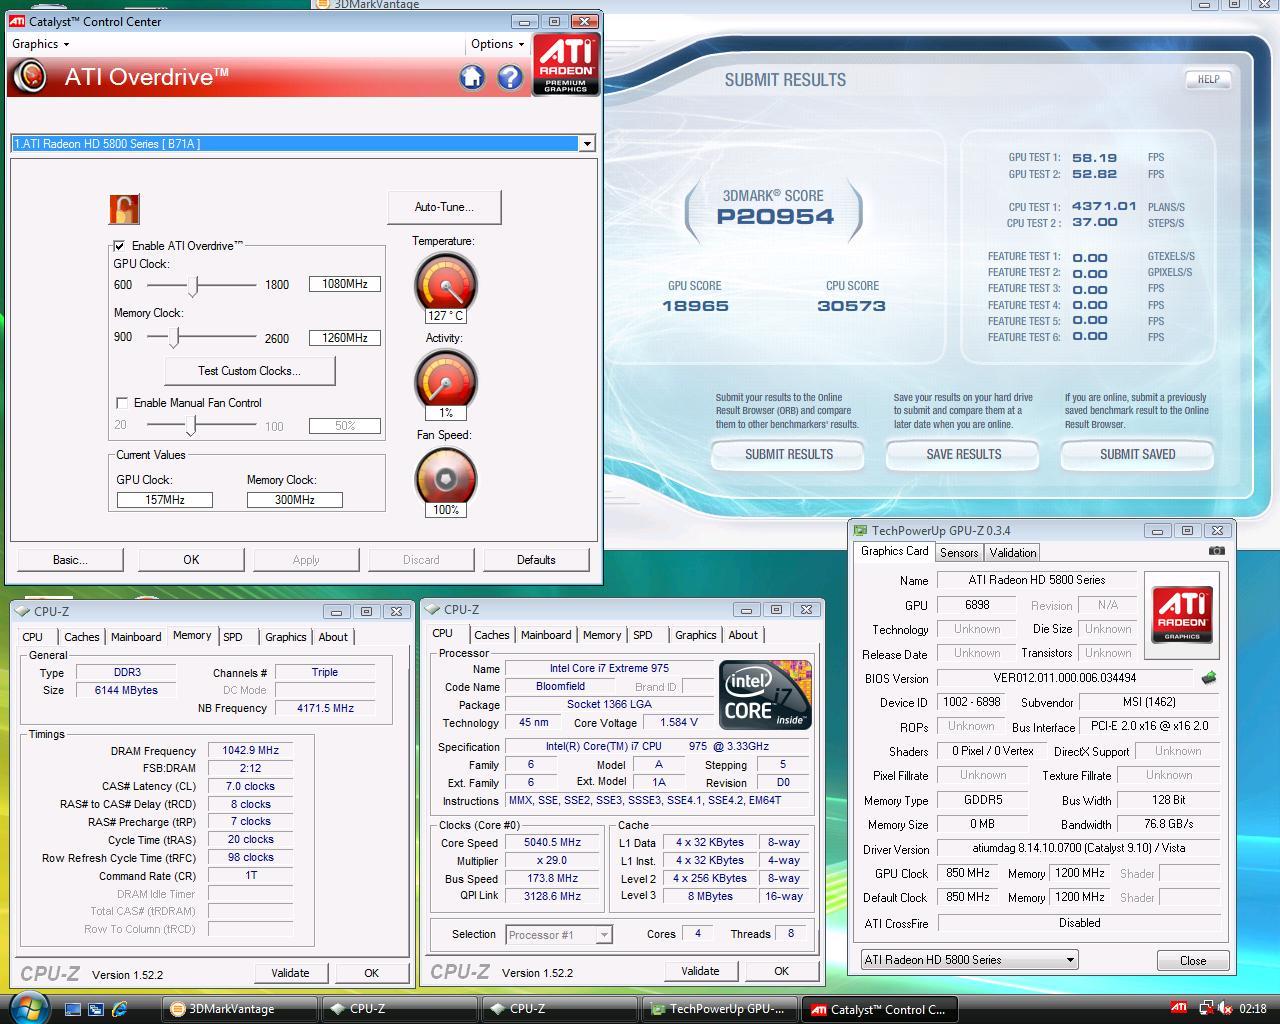The width and height of the screenshot is (1280, 1024).
Task: Open the Processor #1 selection dropdown
Action: (603, 935)
